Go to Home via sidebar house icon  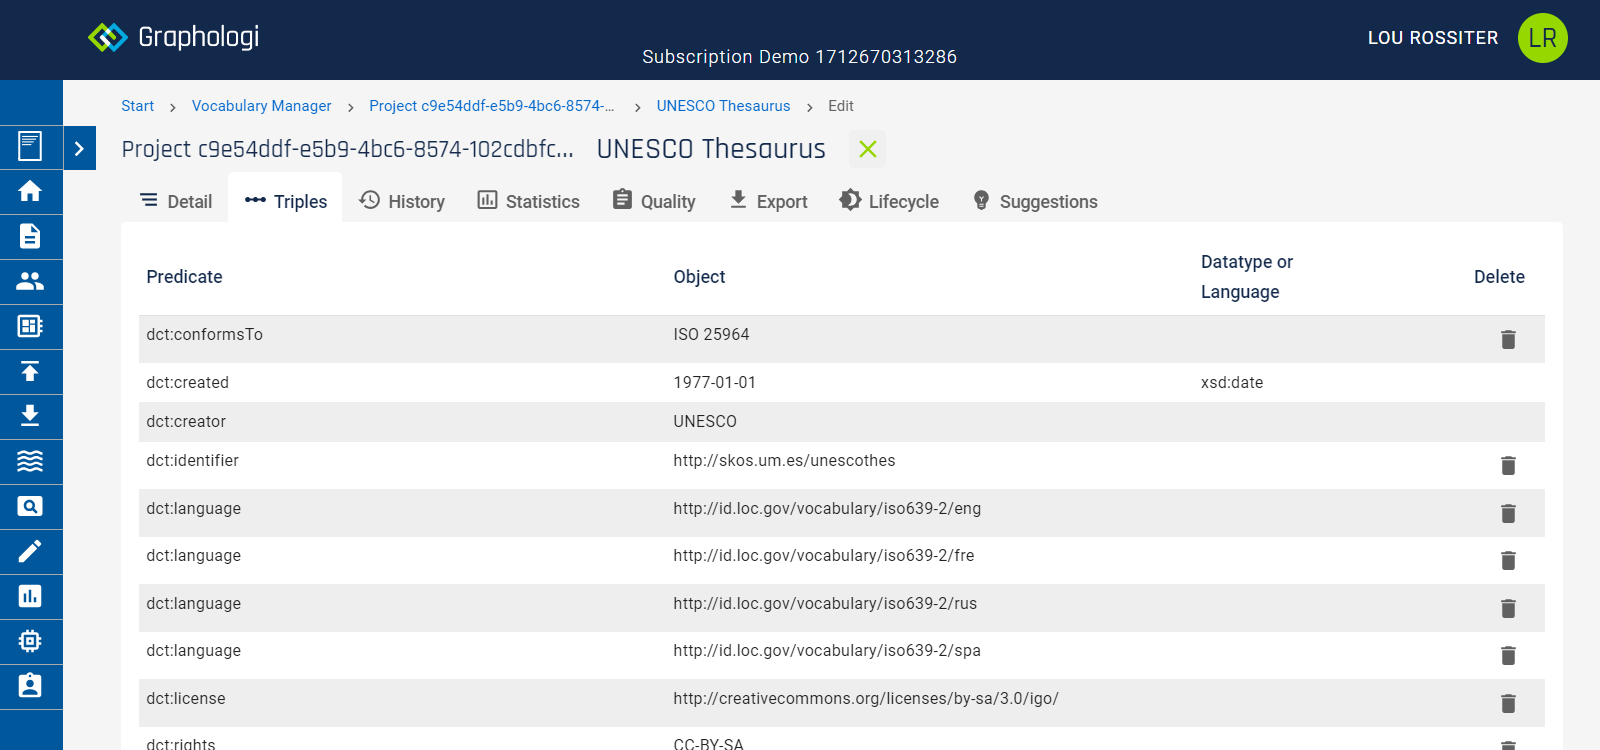[30, 191]
